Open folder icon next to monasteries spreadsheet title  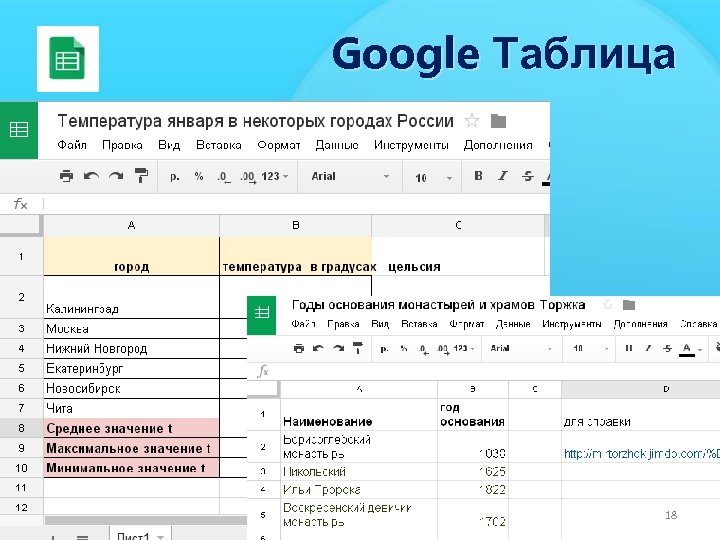[x=629, y=304]
